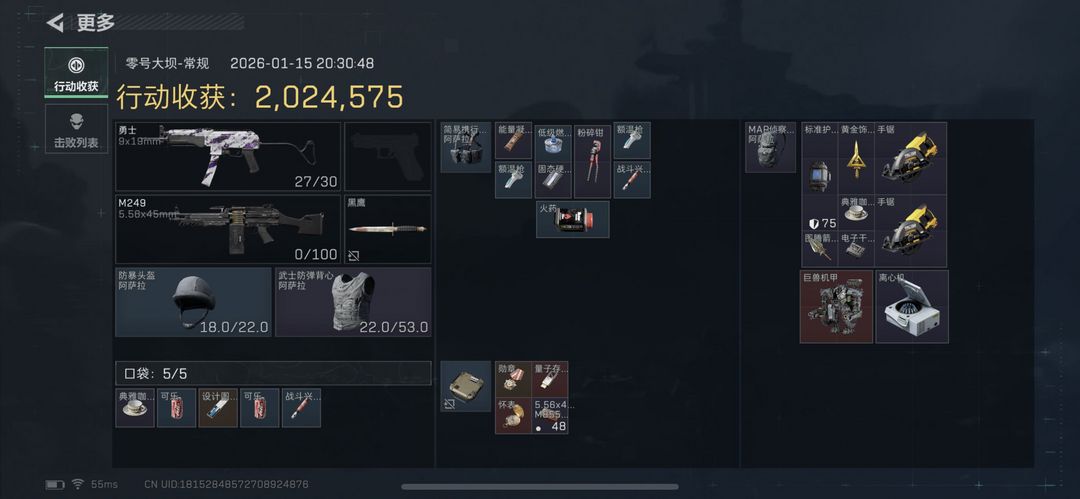Select the upper 手锯 circular saw
Screen dimensions: 1080x499
click(911, 158)
